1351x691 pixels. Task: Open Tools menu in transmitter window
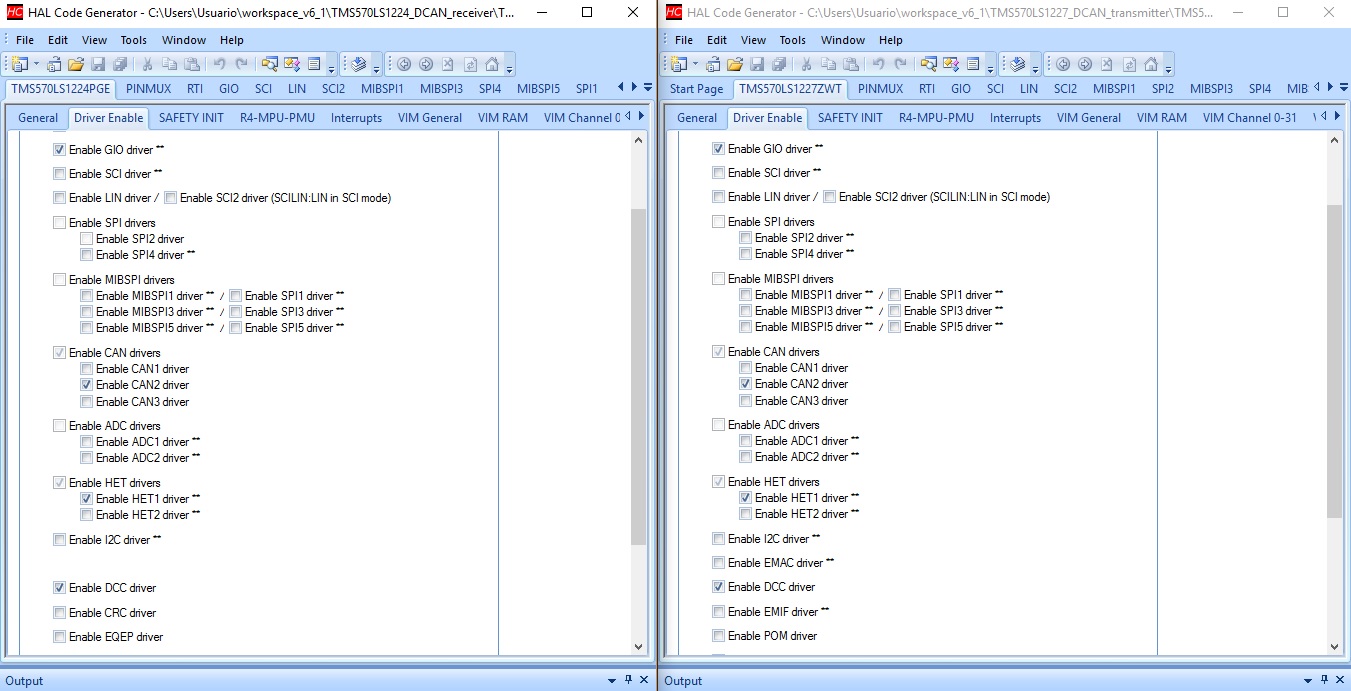click(x=793, y=40)
